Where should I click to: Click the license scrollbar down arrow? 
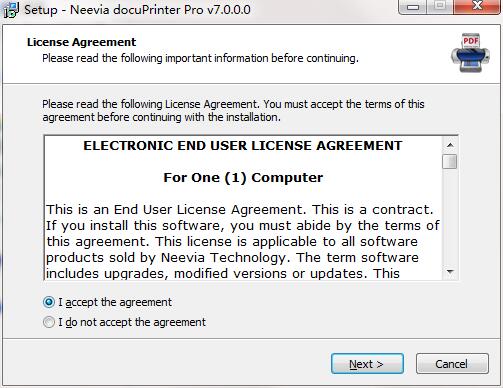tap(450, 272)
